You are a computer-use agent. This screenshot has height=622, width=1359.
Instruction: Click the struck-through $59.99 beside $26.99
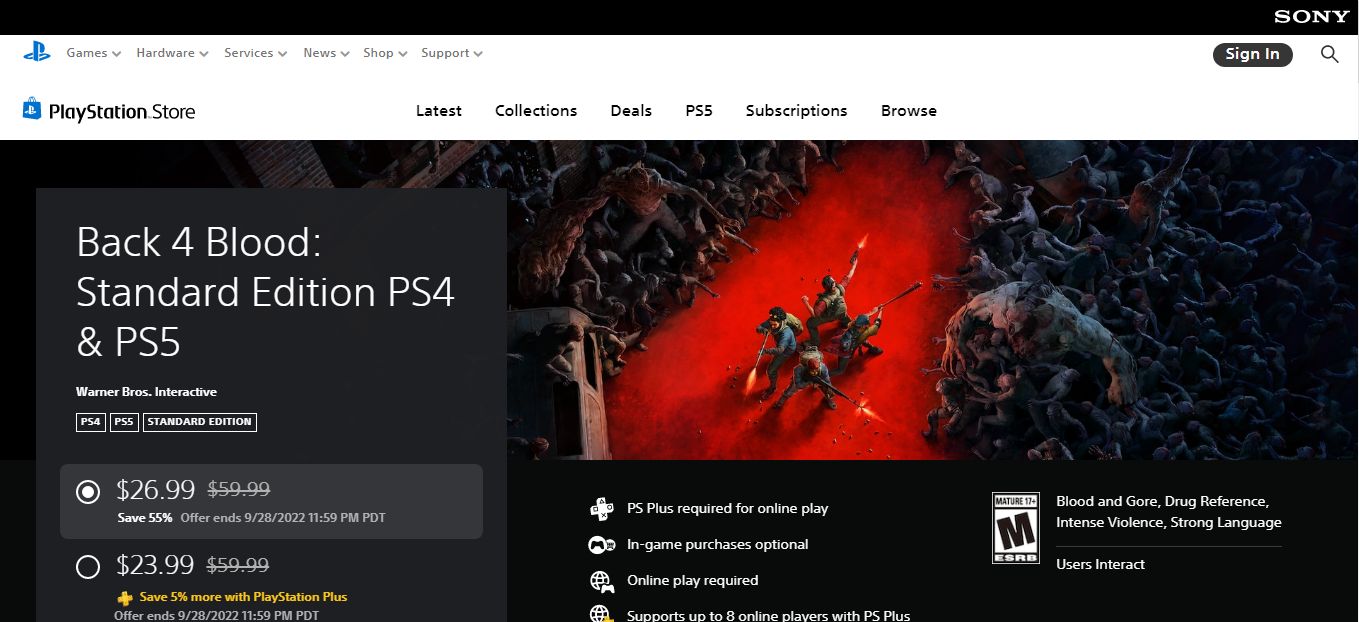point(239,489)
